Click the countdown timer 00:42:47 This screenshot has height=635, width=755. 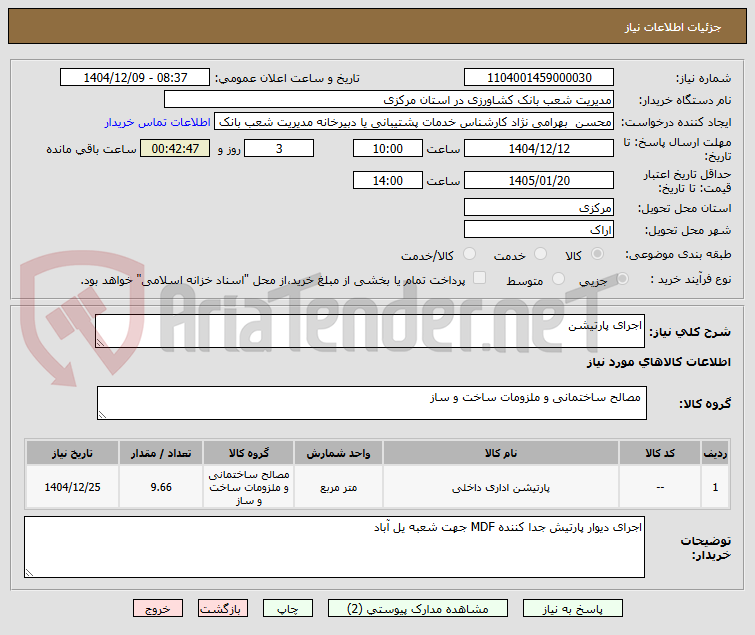175,148
